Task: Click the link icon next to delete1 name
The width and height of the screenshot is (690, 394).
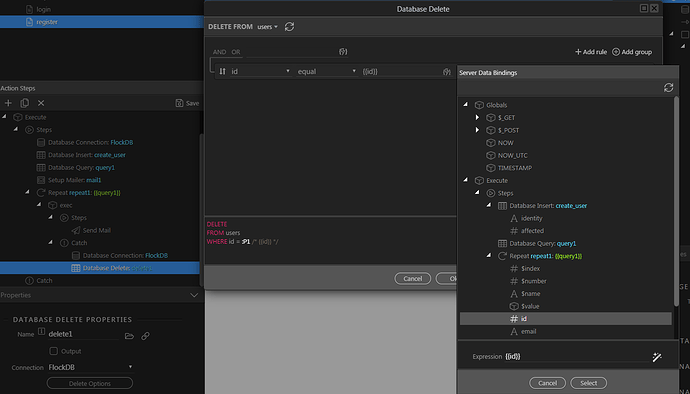Action: click(x=145, y=336)
